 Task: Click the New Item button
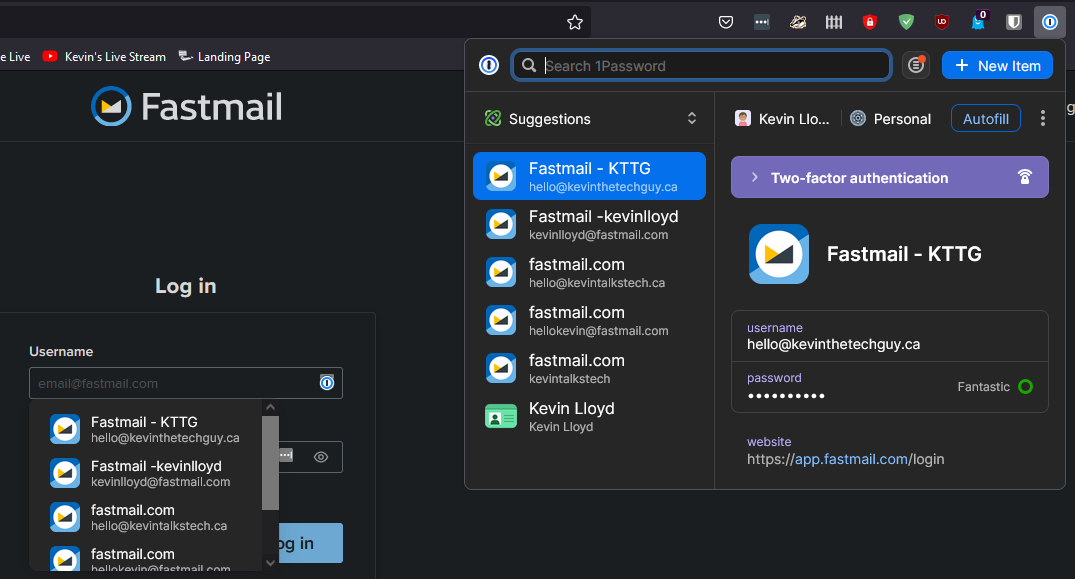tap(997, 64)
